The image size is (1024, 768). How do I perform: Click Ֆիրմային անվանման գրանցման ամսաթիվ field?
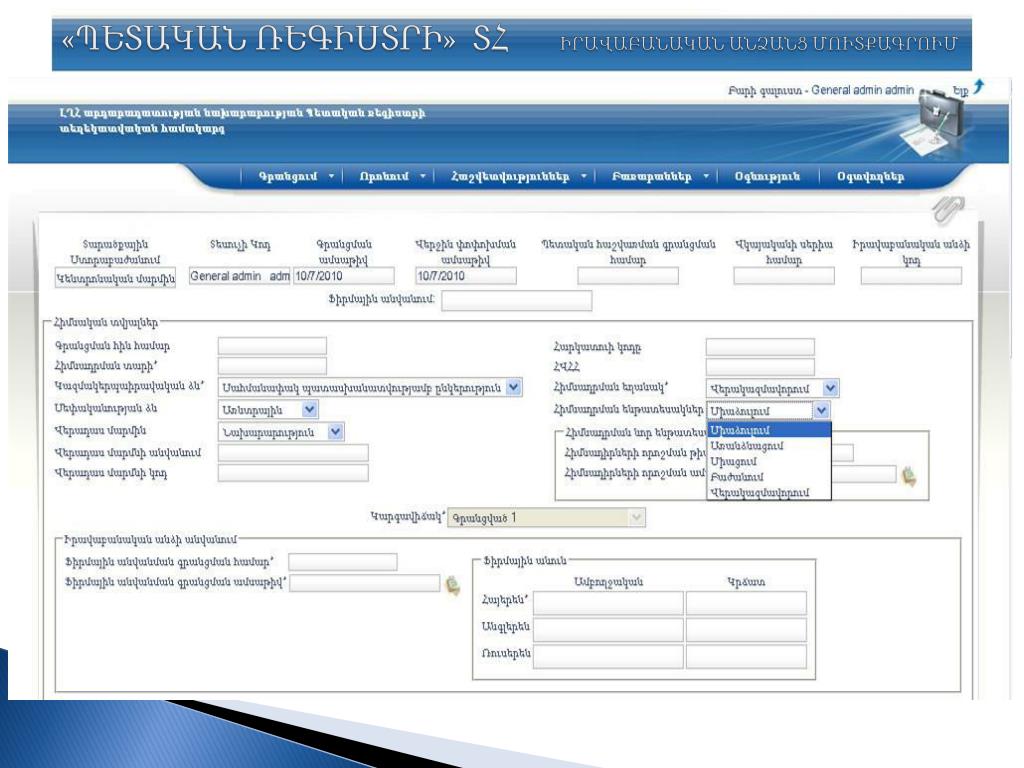pos(364,583)
